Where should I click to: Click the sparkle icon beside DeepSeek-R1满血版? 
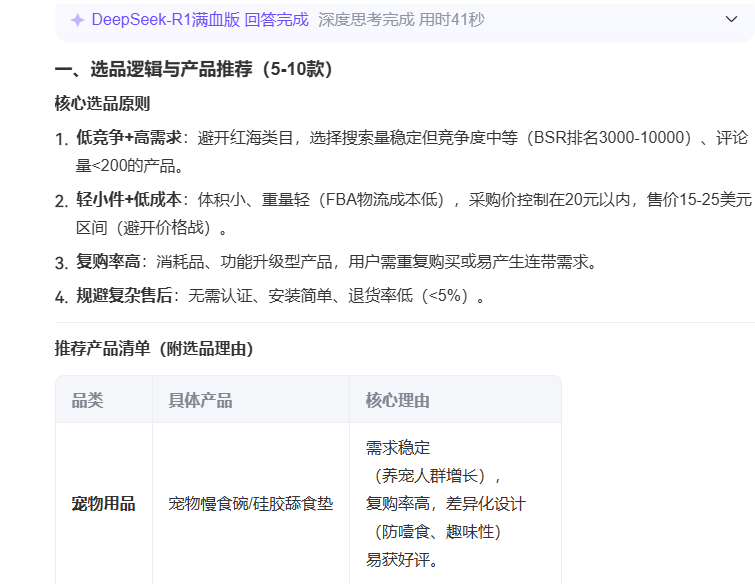(x=78, y=20)
